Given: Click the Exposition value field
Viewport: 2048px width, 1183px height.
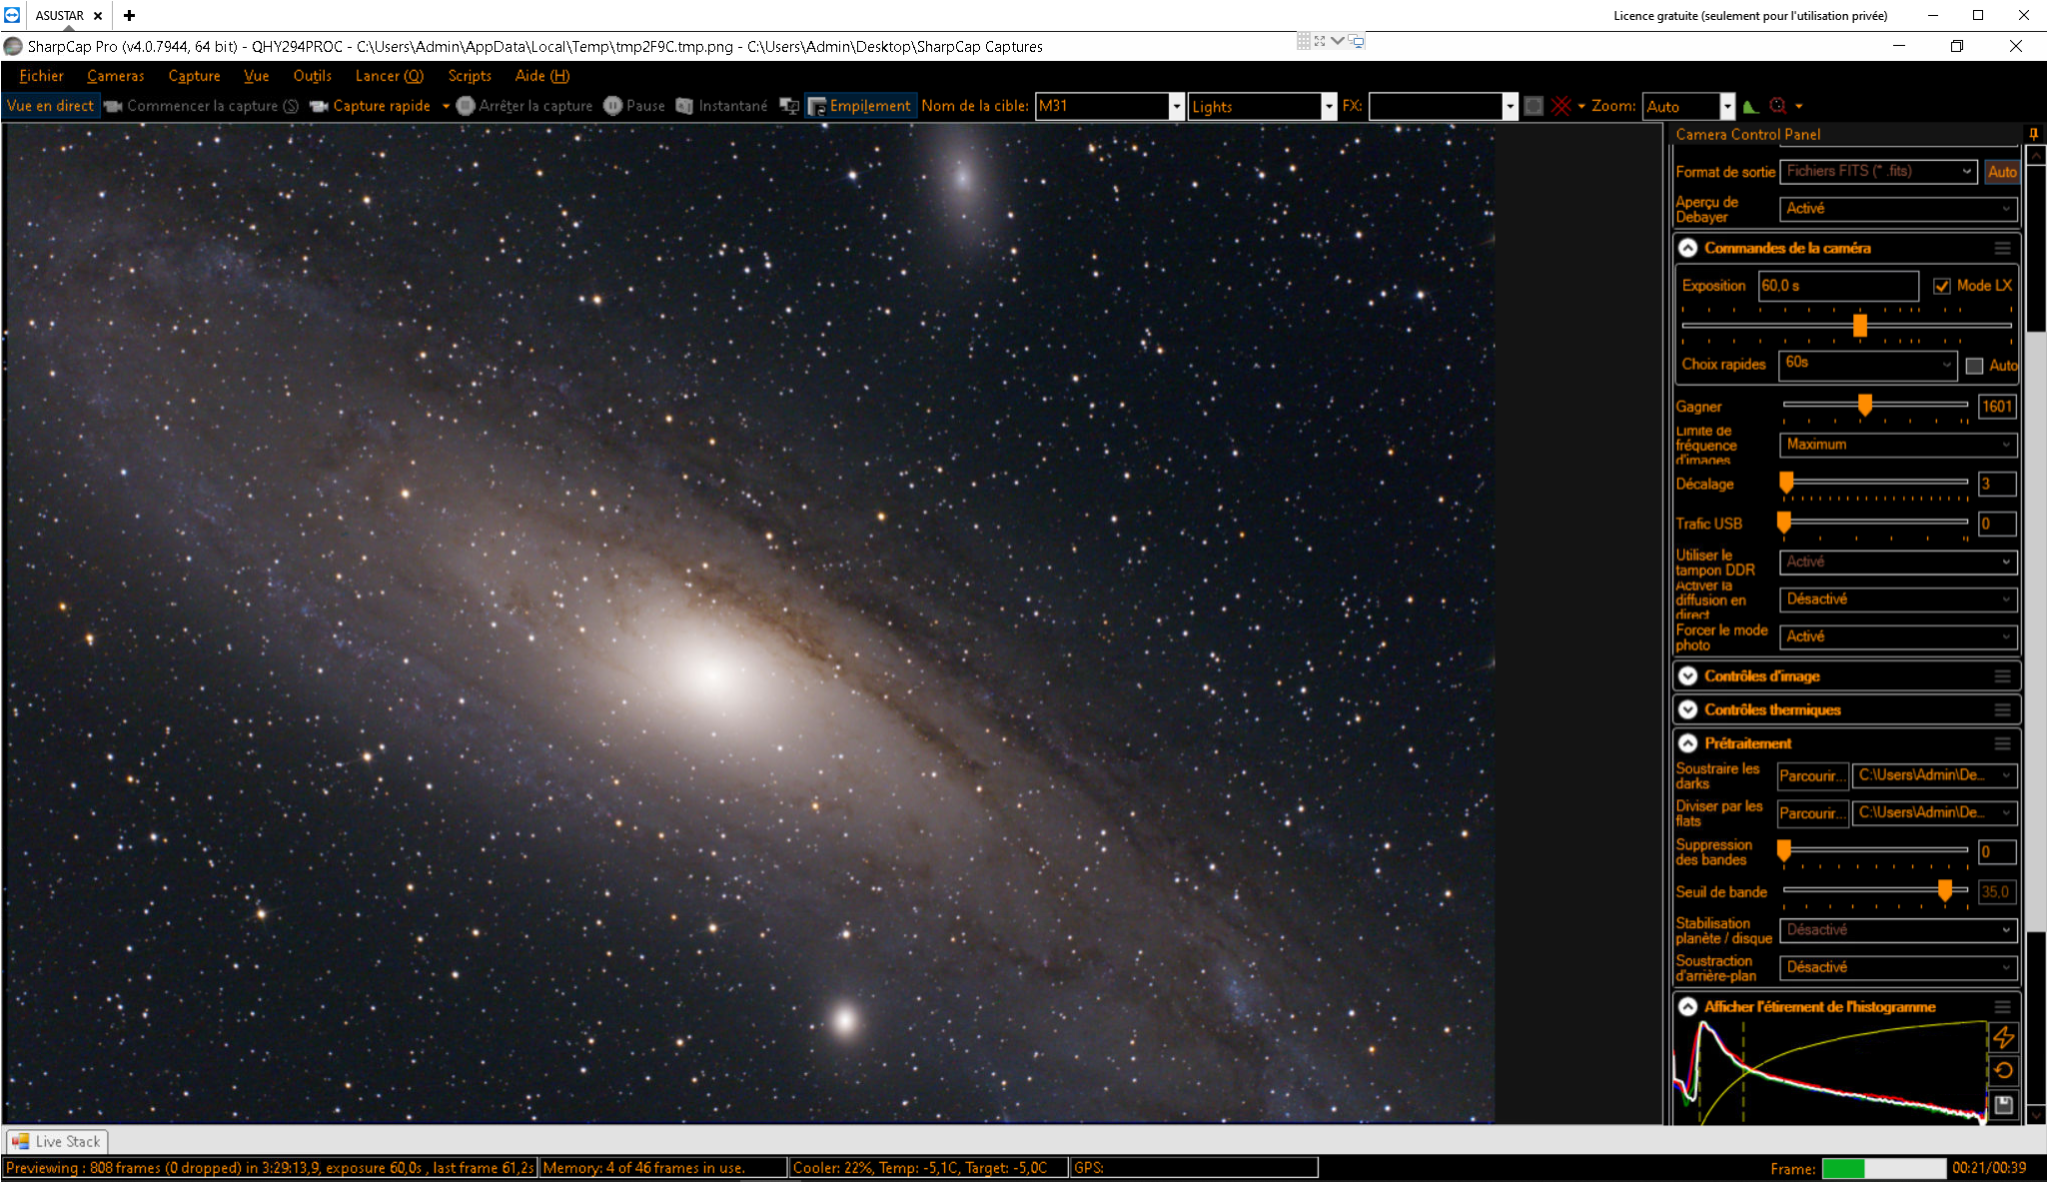Looking at the screenshot, I should [x=1838, y=286].
